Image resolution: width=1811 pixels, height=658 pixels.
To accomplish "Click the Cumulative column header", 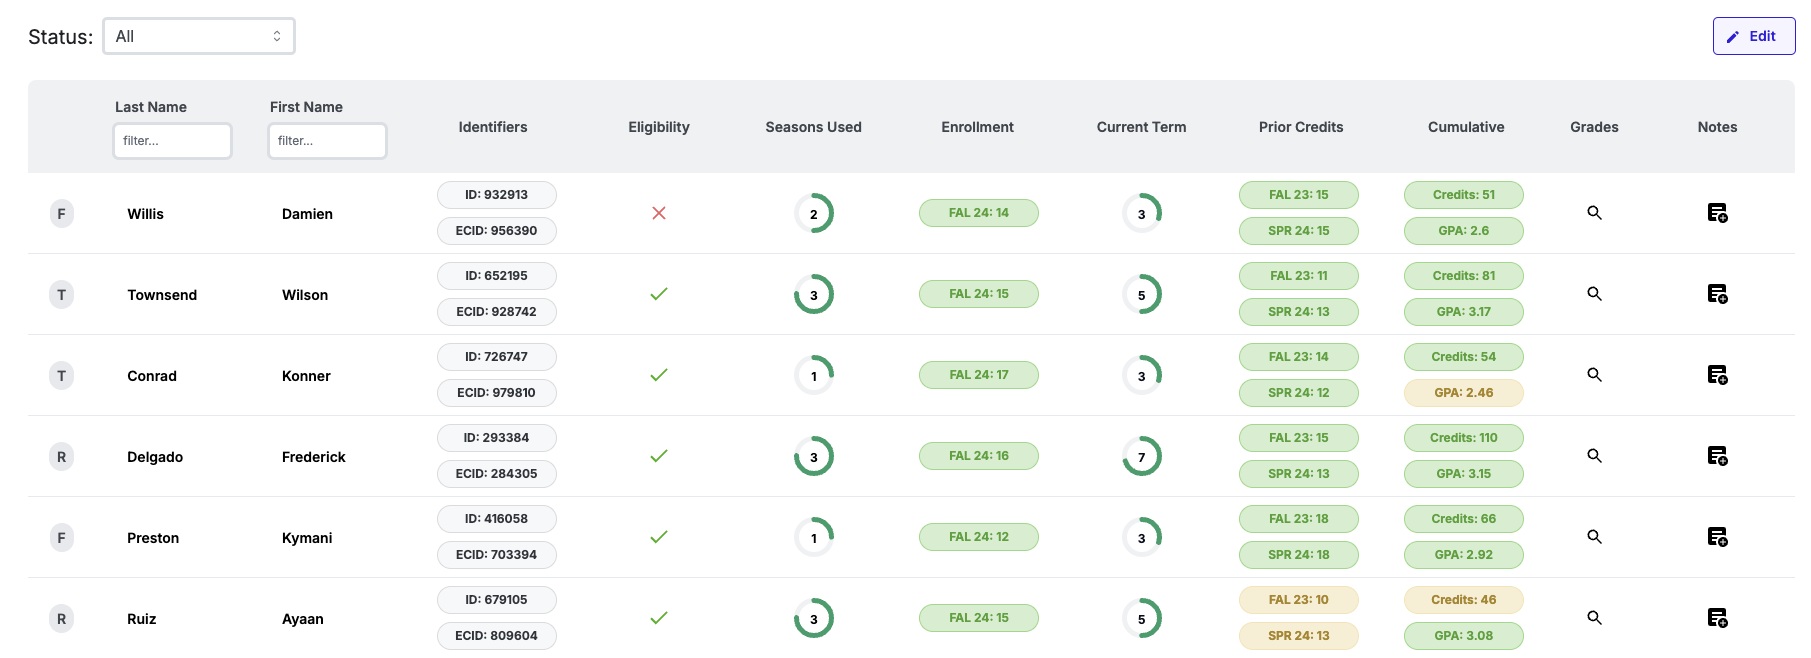I will tap(1465, 127).
